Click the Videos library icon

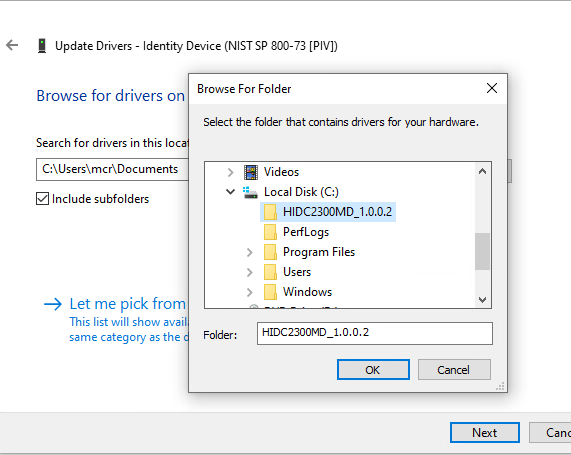251,172
